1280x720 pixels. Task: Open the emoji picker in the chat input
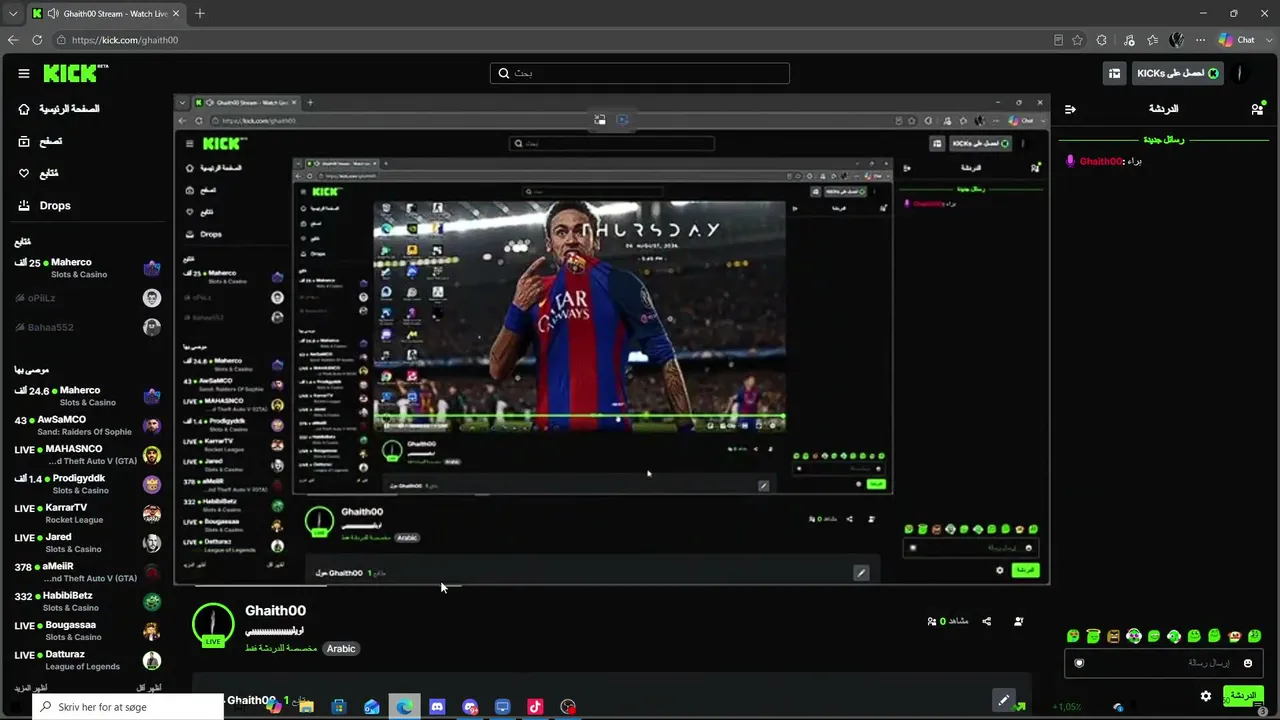coord(1247,663)
